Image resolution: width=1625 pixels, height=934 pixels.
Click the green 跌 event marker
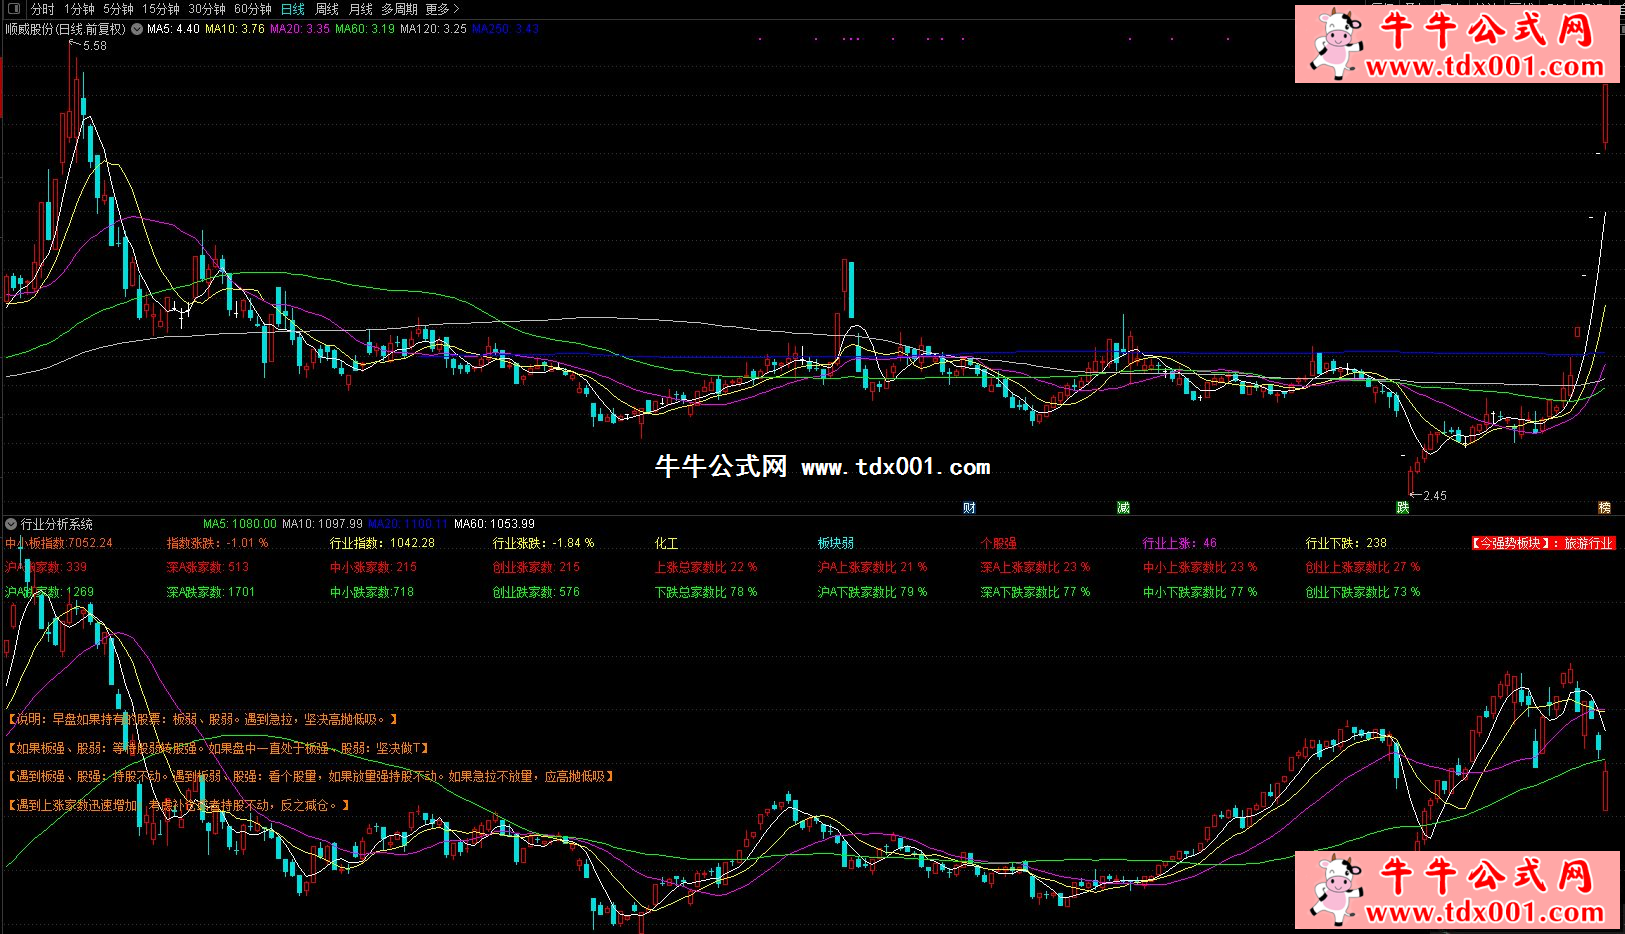tap(1402, 508)
